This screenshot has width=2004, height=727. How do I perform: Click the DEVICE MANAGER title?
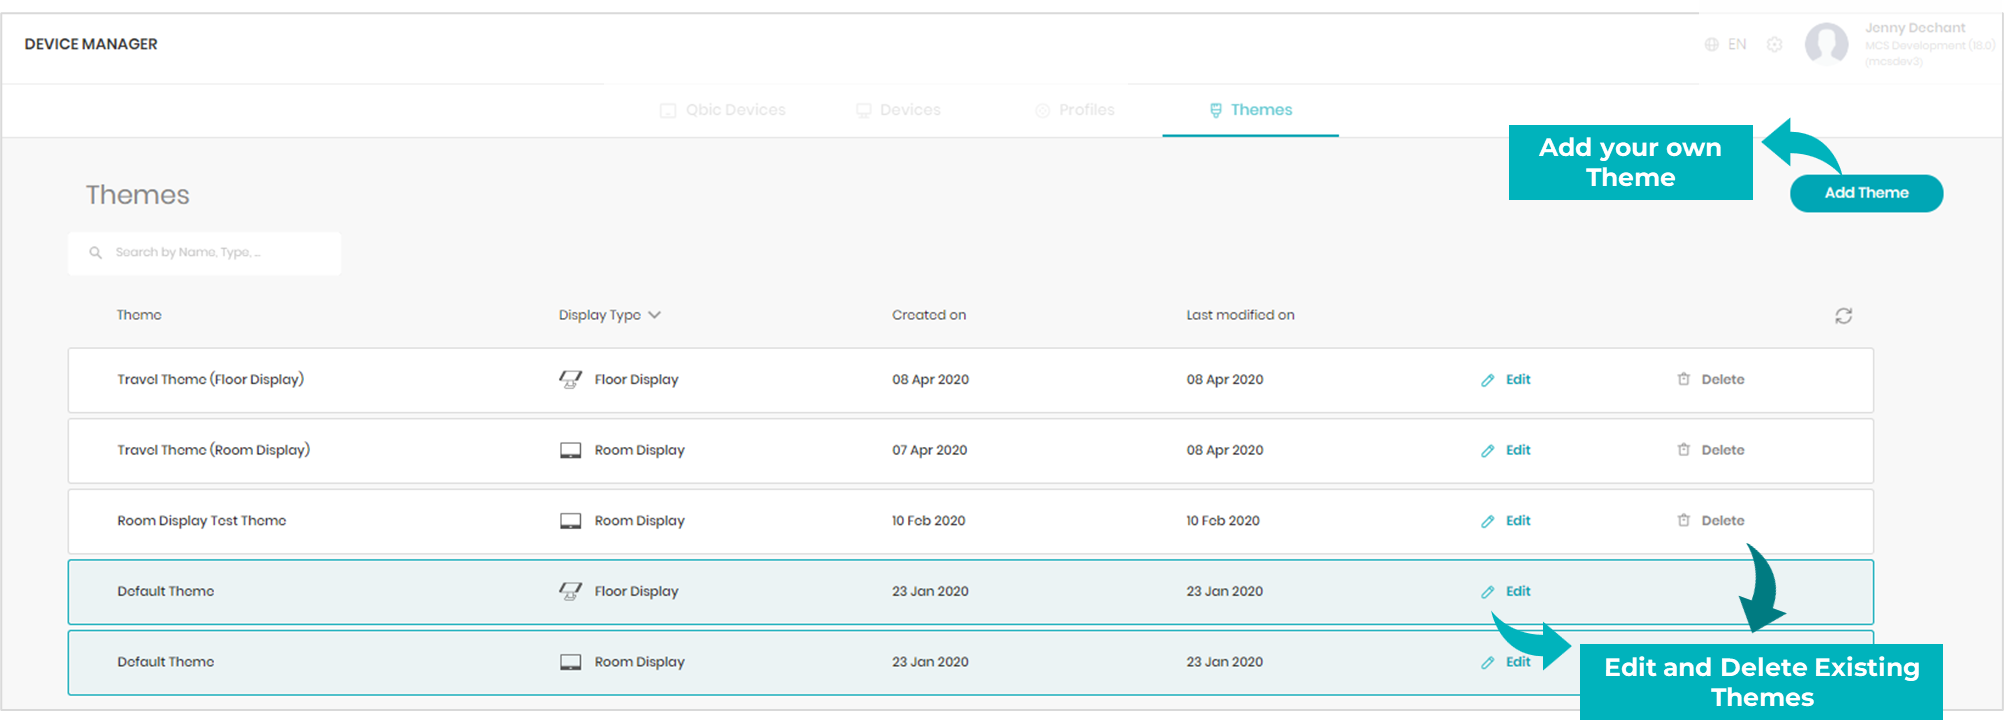(x=91, y=44)
